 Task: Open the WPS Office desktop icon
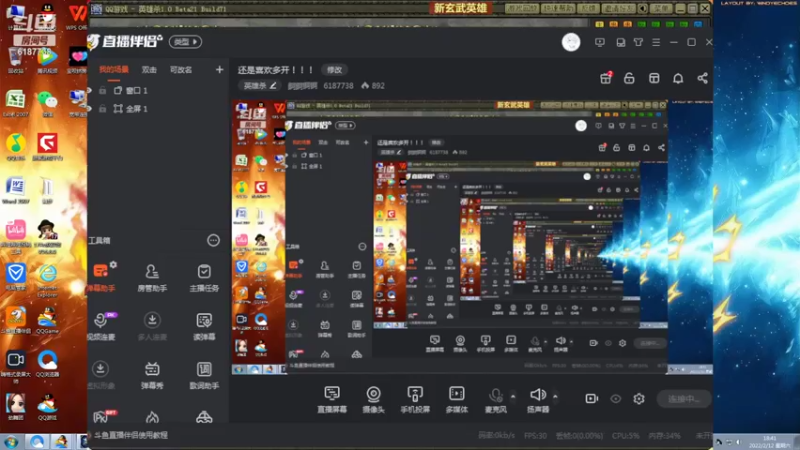[77, 16]
